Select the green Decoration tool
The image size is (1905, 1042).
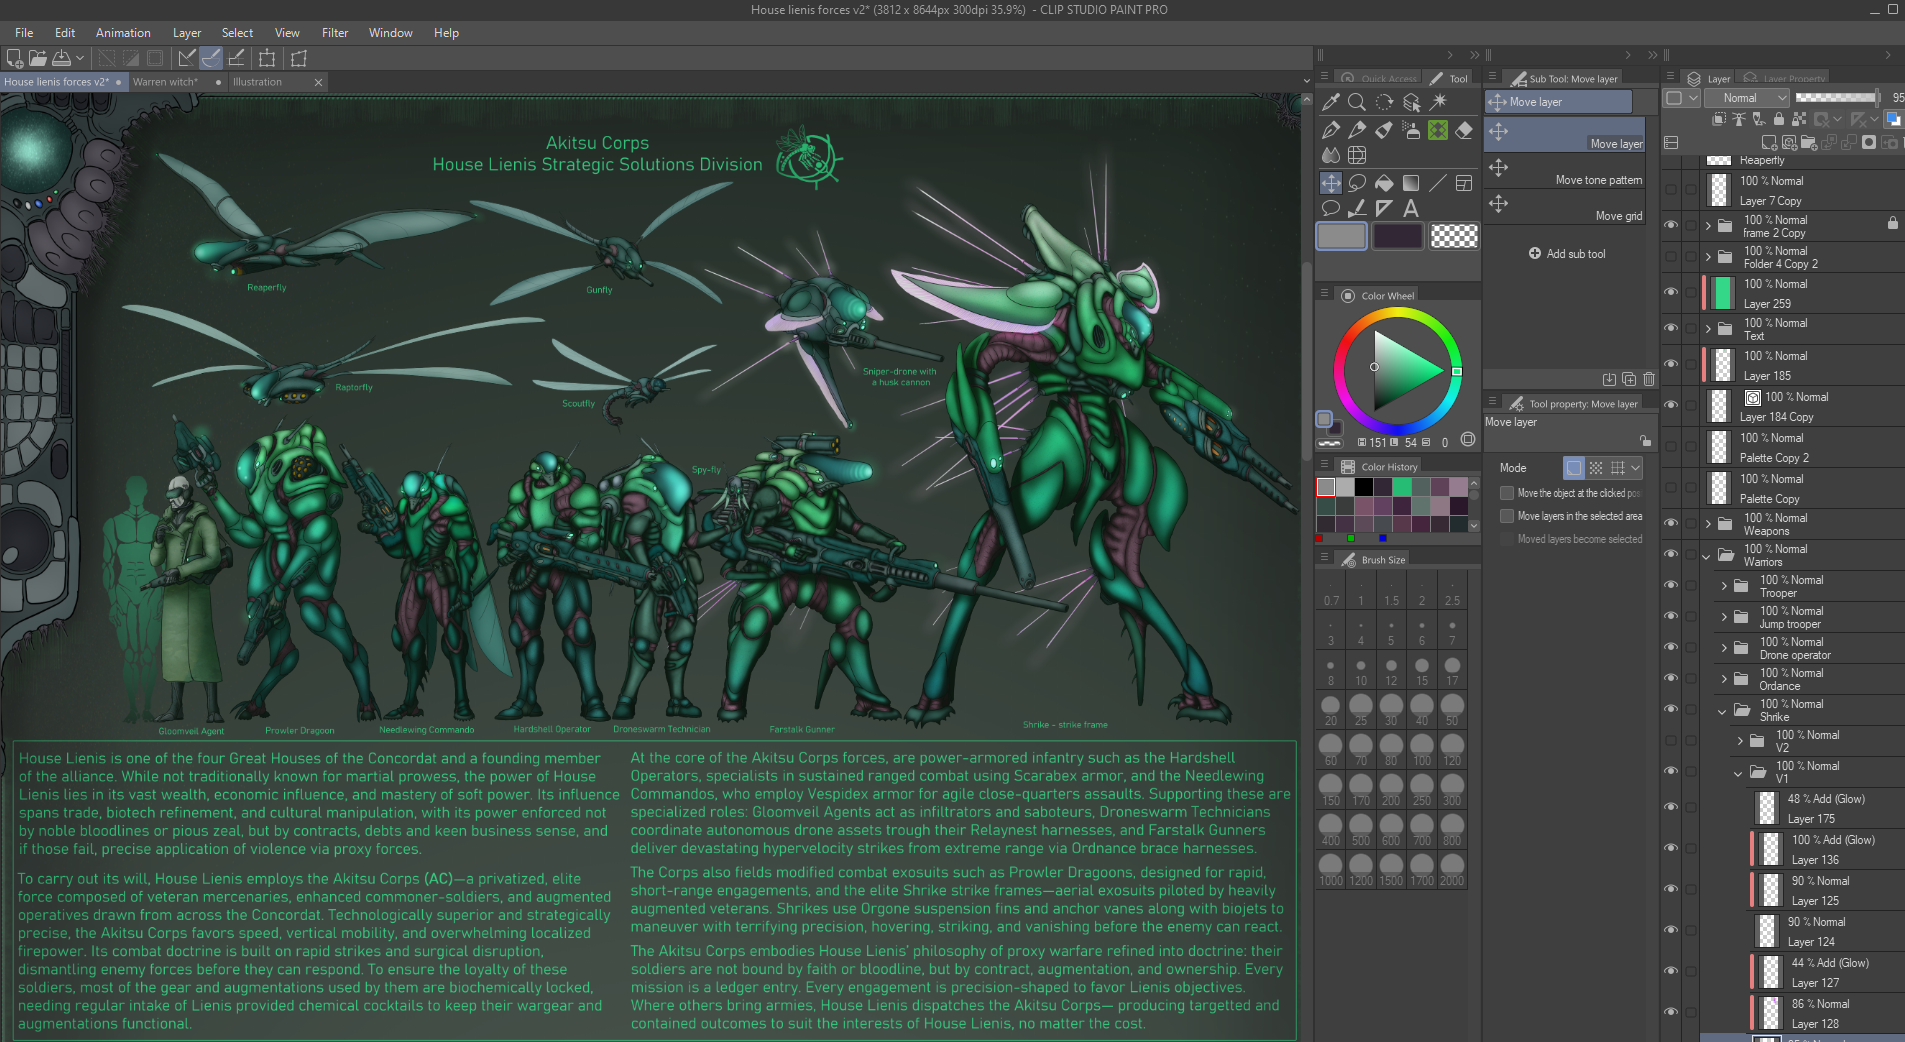pos(1438,130)
